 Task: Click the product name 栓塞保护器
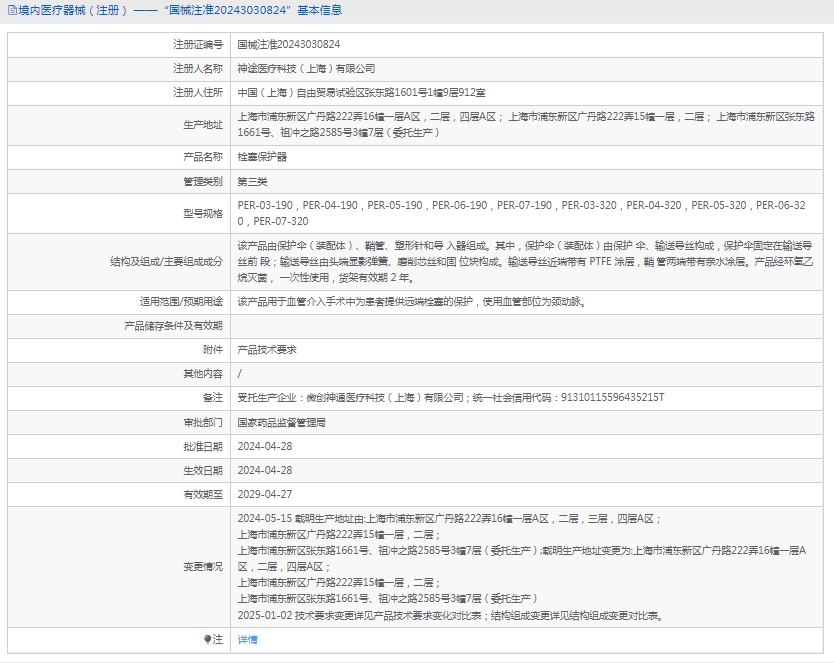click(262, 157)
